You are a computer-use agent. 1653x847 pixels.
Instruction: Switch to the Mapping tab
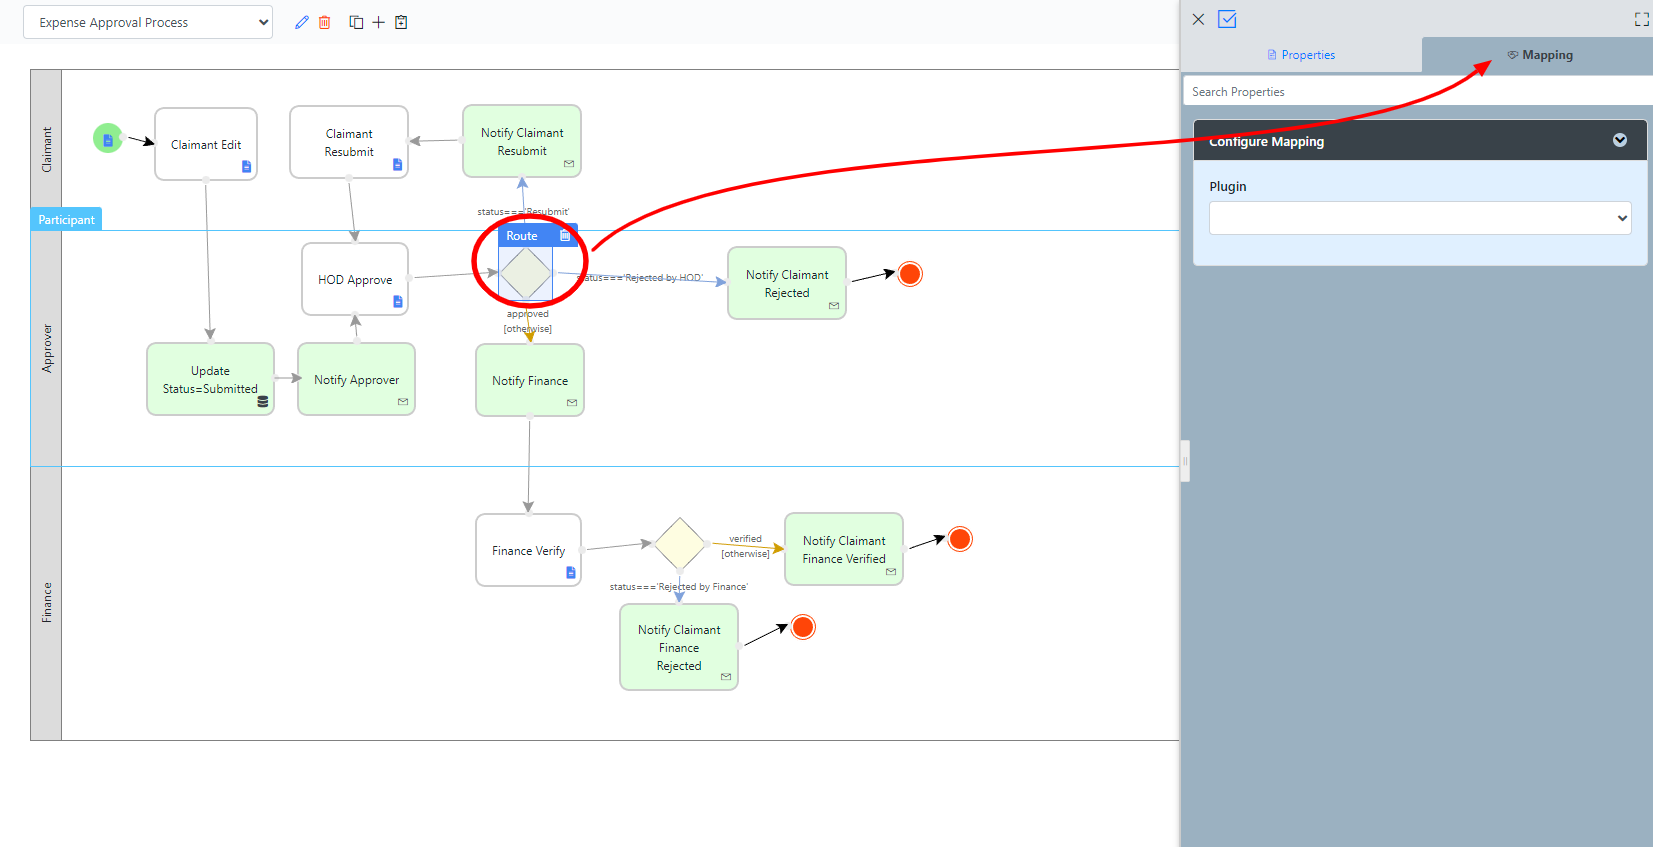1538,55
